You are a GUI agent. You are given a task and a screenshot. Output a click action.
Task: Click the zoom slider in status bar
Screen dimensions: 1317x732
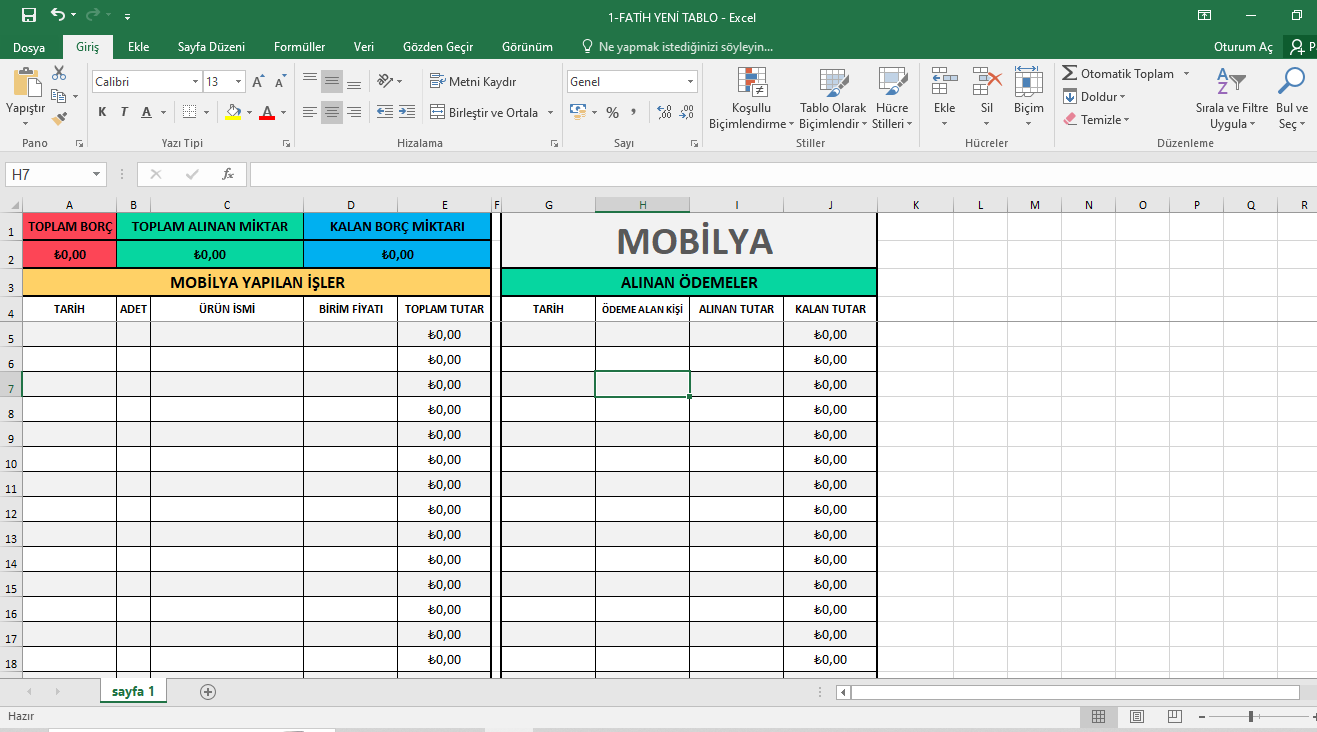[1251, 716]
